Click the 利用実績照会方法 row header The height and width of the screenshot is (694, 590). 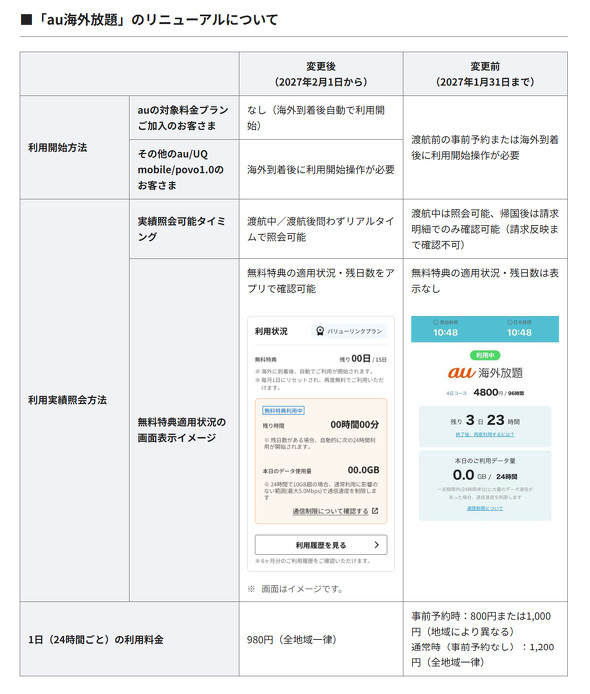click(x=75, y=400)
